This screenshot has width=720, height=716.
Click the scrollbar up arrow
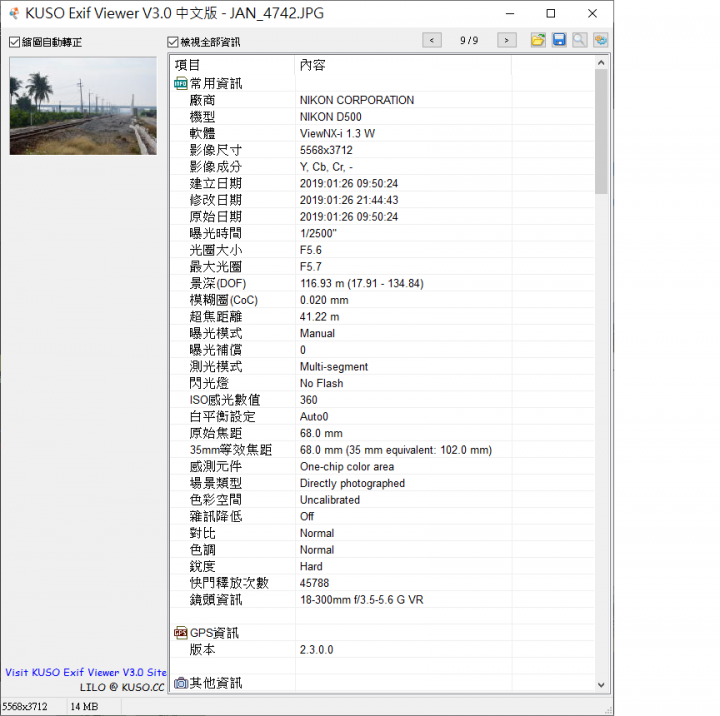coord(601,62)
